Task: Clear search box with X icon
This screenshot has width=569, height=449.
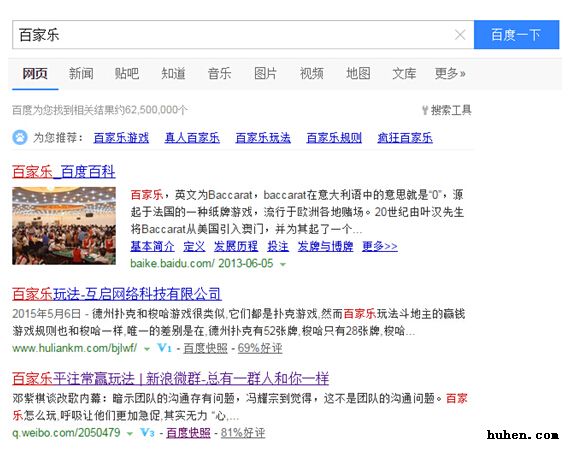Action: coord(460,35)
